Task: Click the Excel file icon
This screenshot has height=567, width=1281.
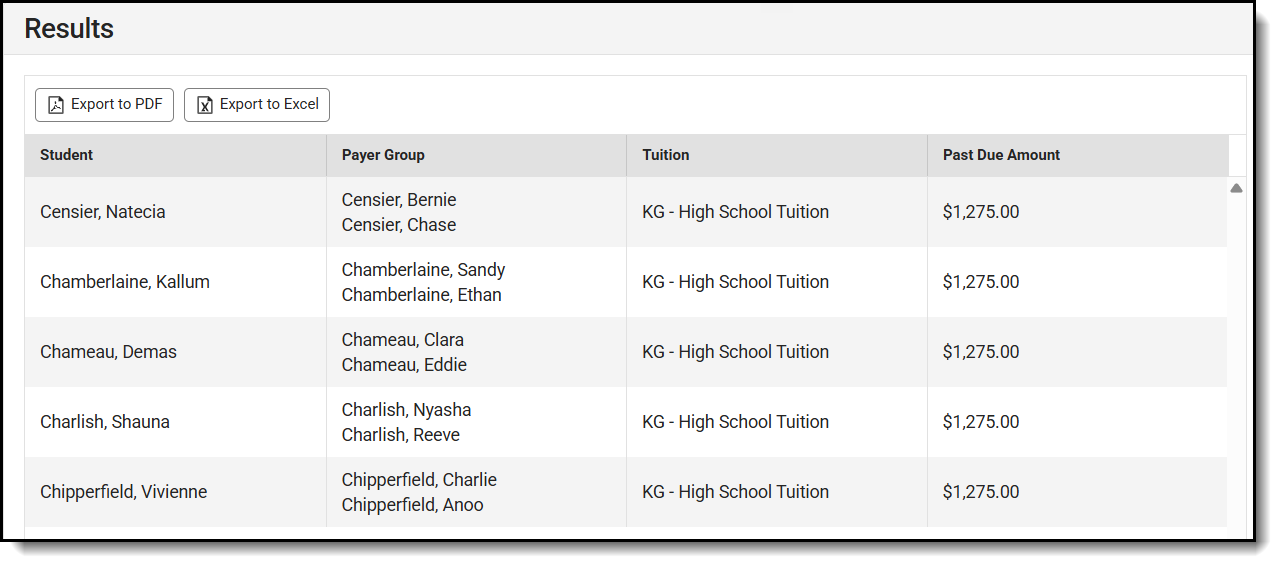Action: pyautogui.click(x=205, y=105)
